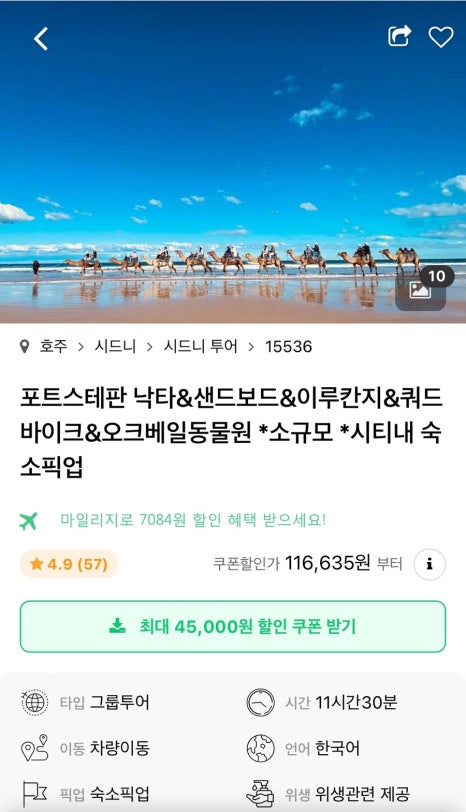The width and height of the screenshot is (466, 812).
Task: Open the camel beach hero photo
Action: coord(233,162)
